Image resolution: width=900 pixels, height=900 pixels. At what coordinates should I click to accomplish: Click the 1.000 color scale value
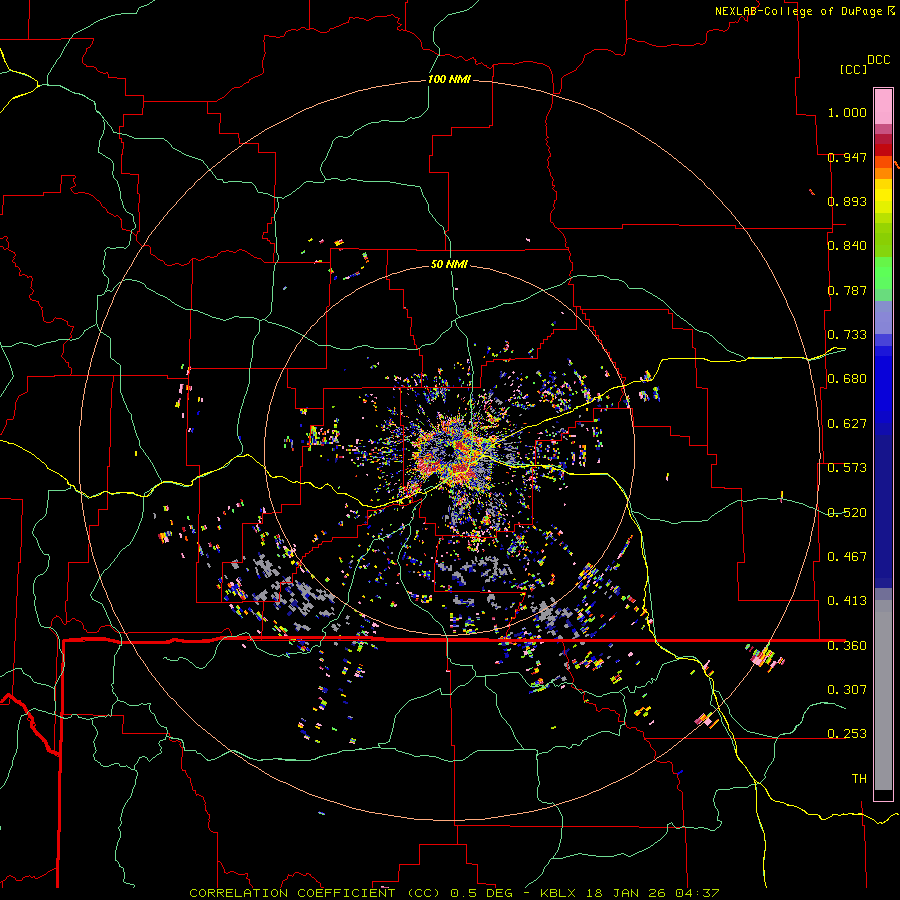847,112
